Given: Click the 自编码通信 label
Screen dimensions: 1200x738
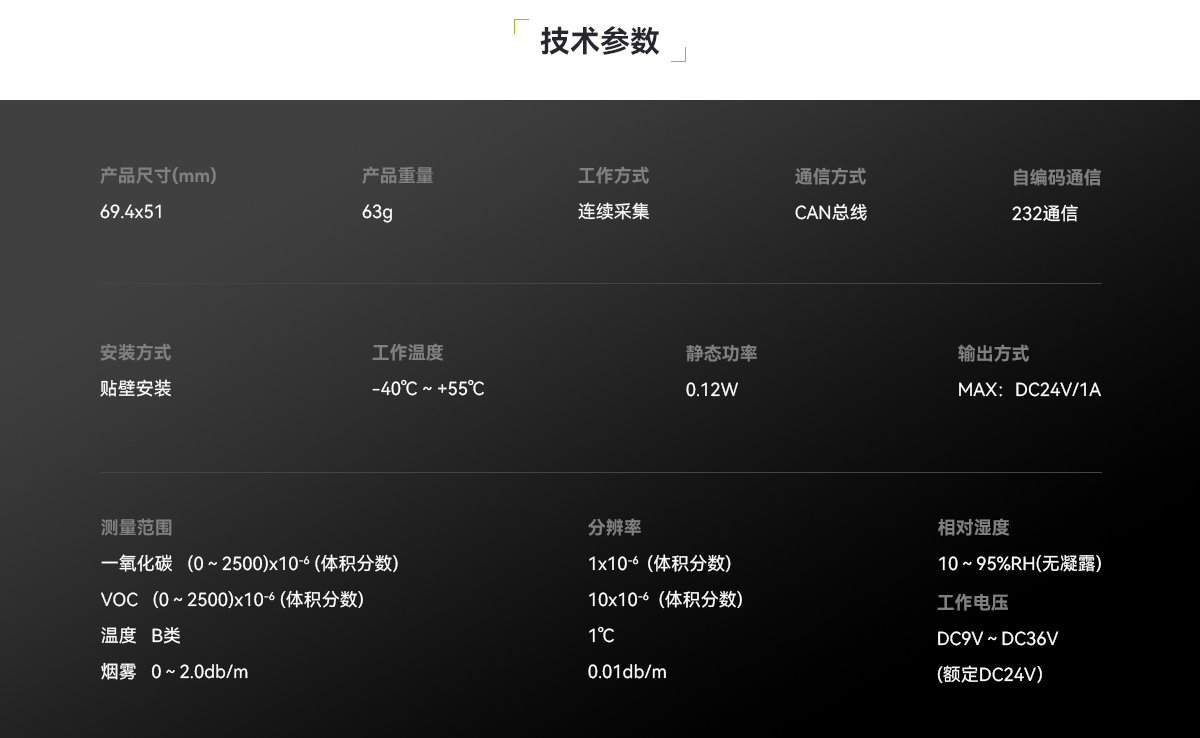Looking at the screenshot, I should pyautogui.click(x=1056, y=178).
